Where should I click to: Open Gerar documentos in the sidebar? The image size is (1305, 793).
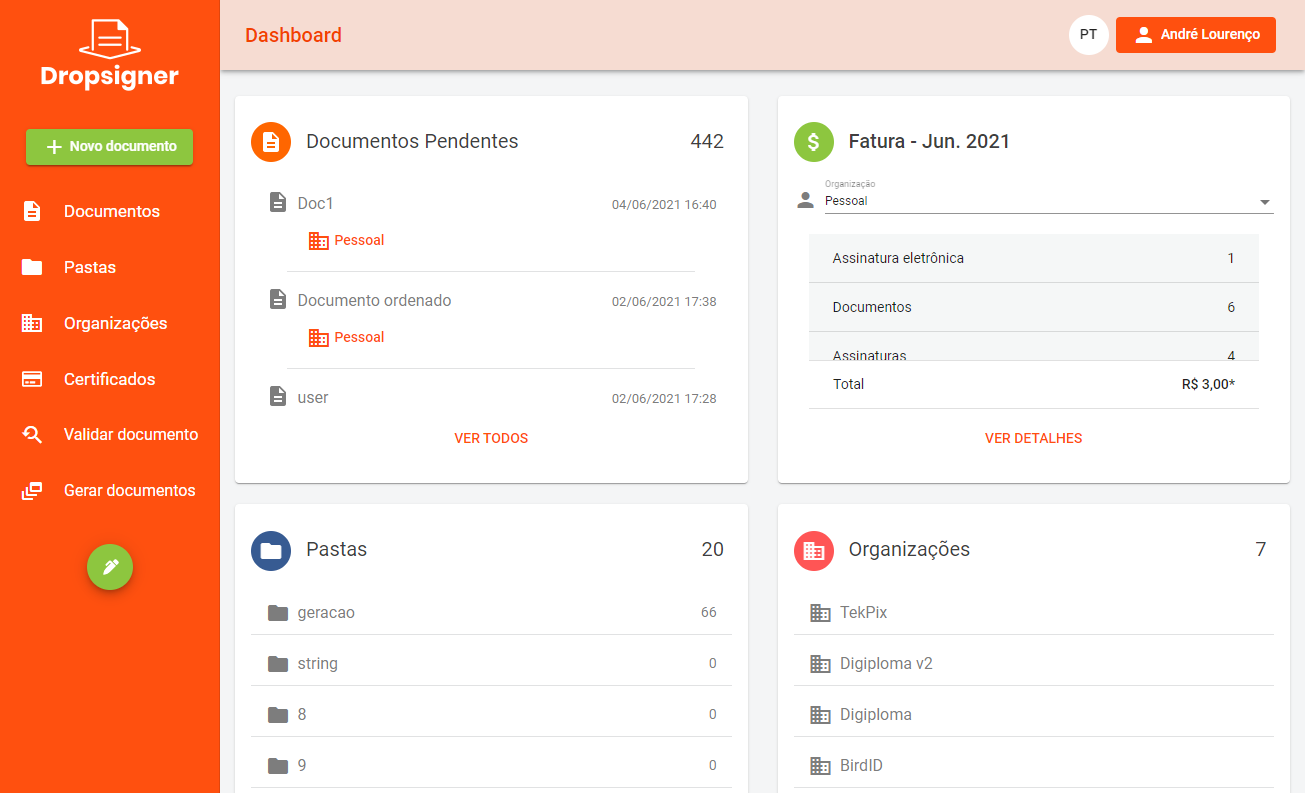click(110, 491)
